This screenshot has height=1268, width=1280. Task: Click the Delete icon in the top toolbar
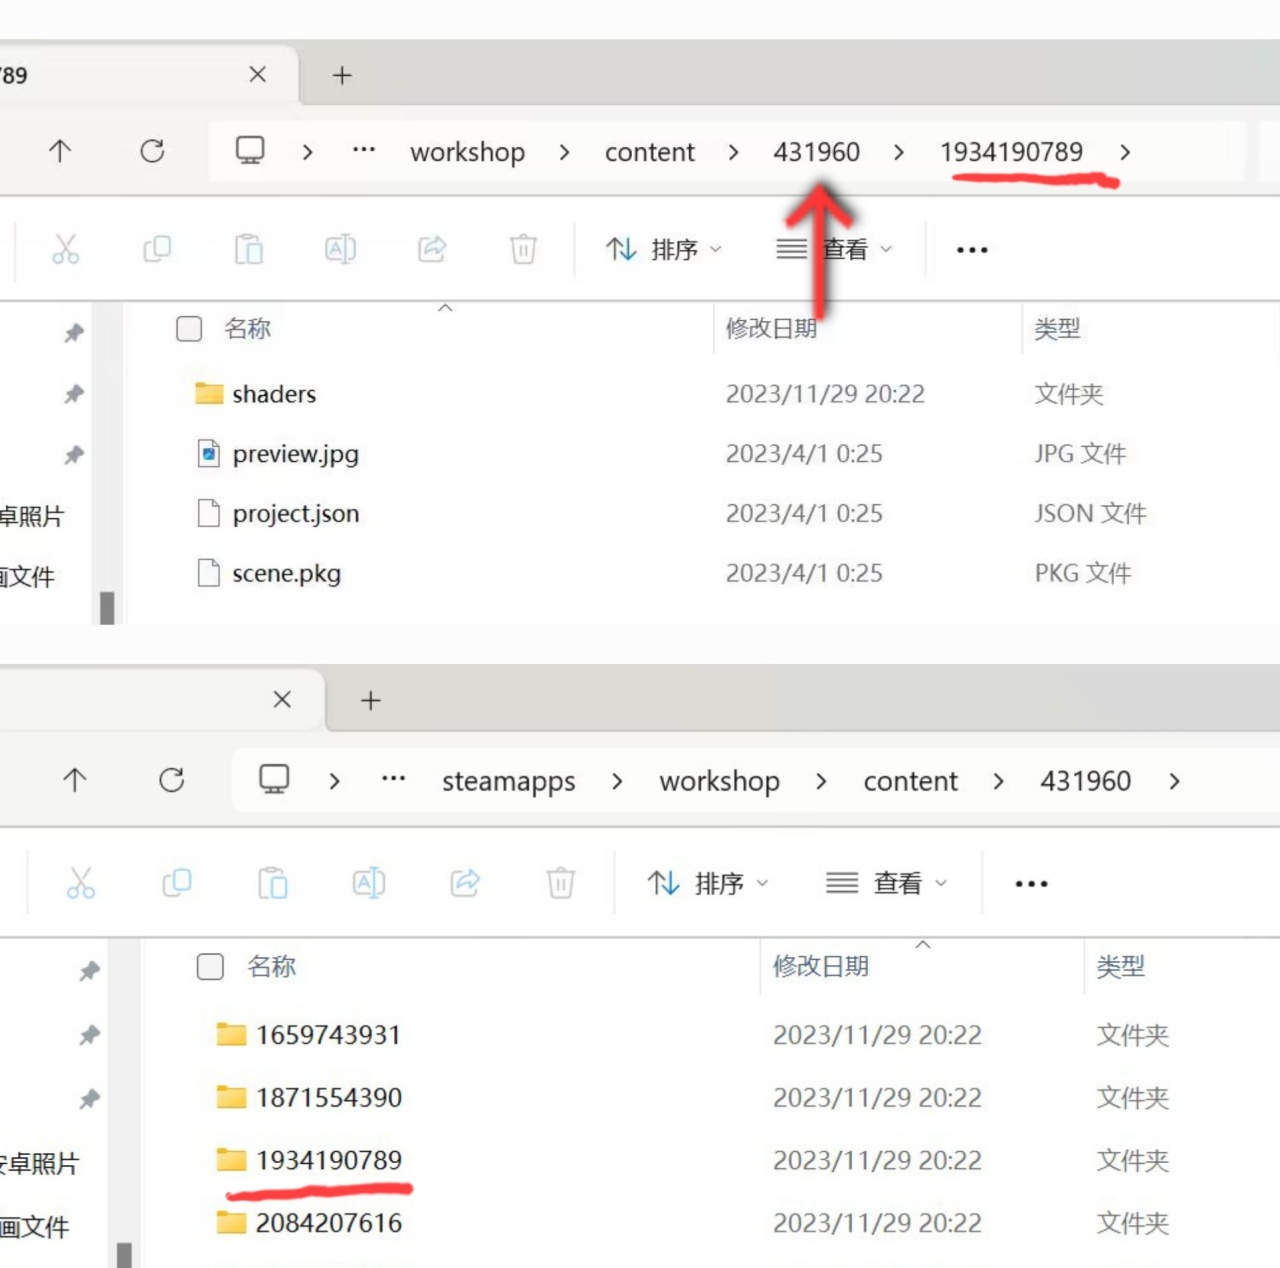pyautogui.click(x=522, y=249)
